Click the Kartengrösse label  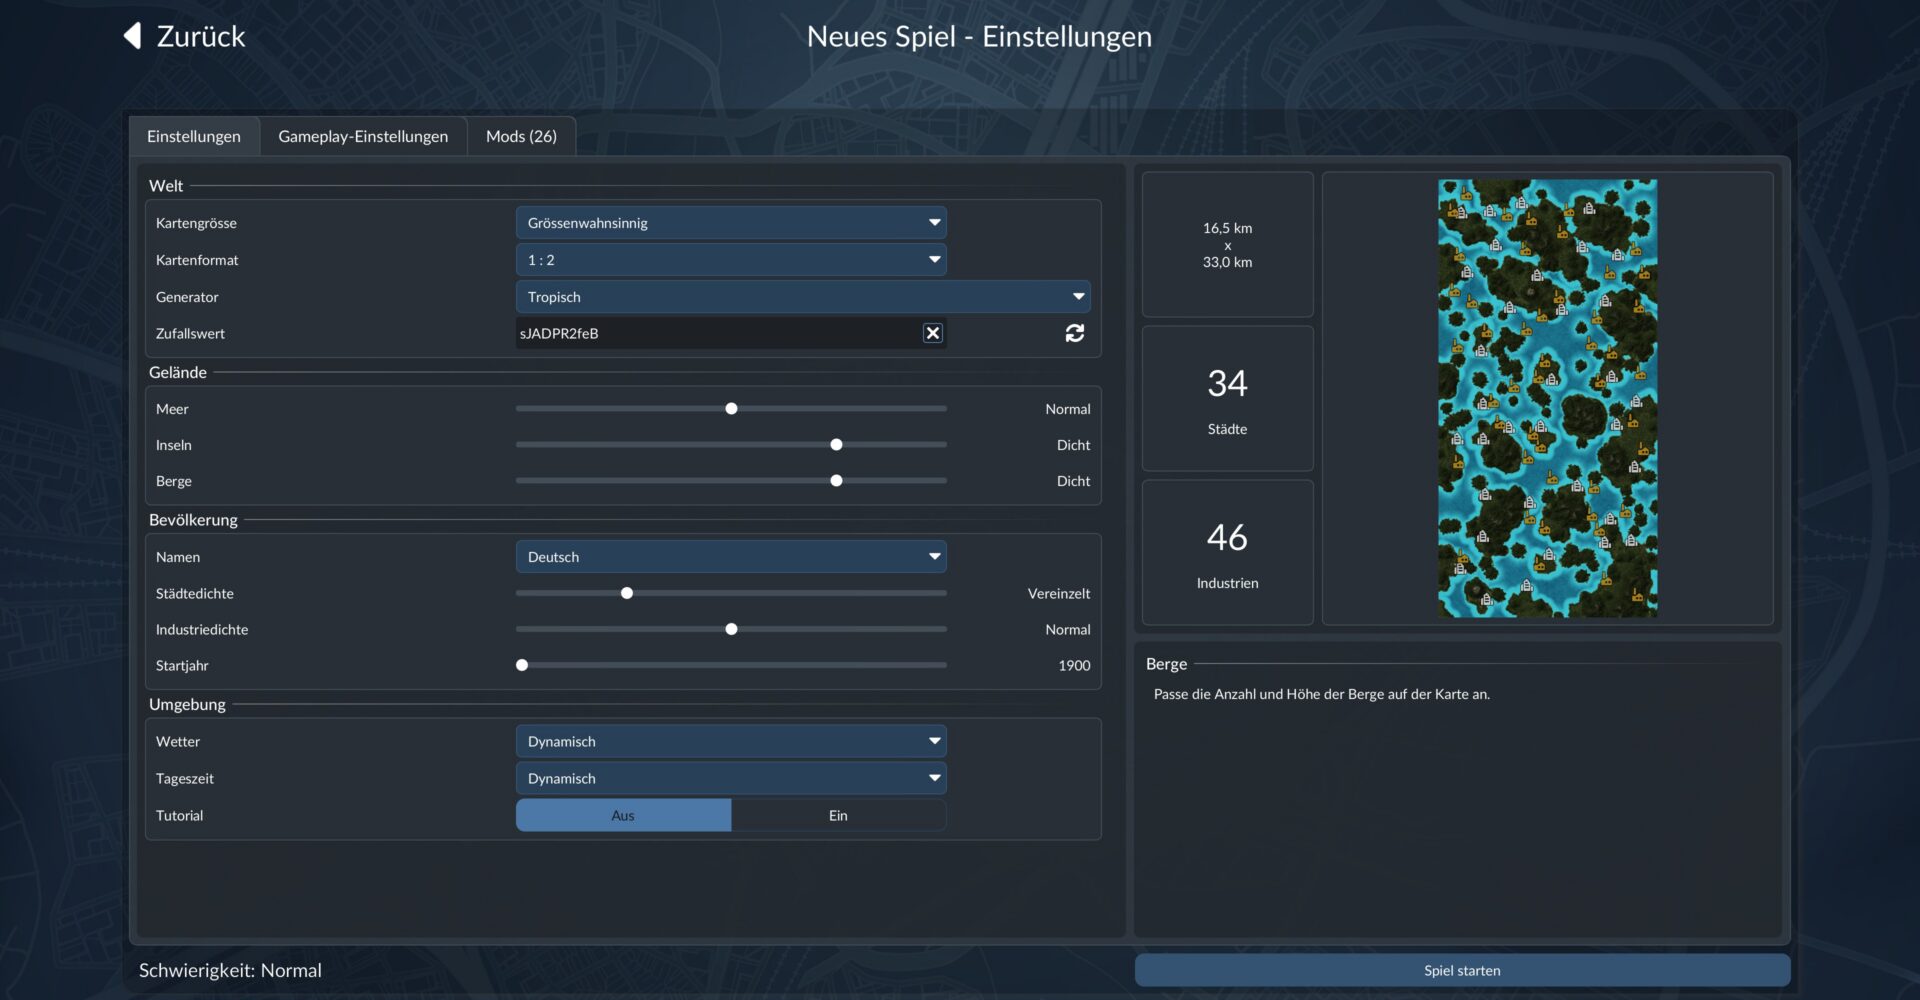196,223
